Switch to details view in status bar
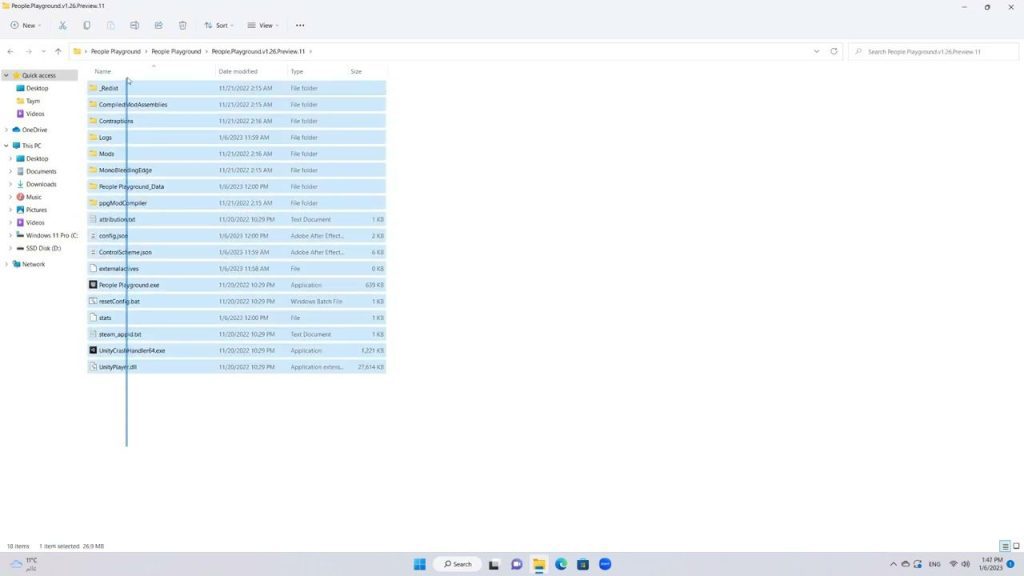The width and height of the screenshot is (1024, 576). point(1004,546)
